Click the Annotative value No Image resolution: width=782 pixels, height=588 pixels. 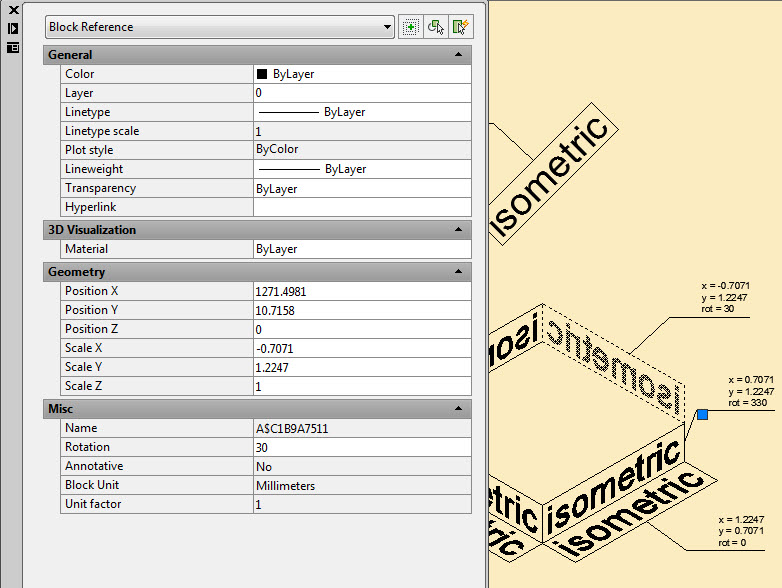click(362, 466)
